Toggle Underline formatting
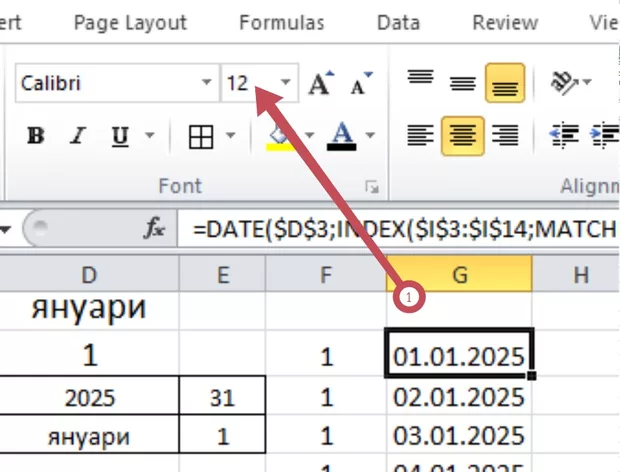This screenshot has height=472, width=620. tap(120, 136)
